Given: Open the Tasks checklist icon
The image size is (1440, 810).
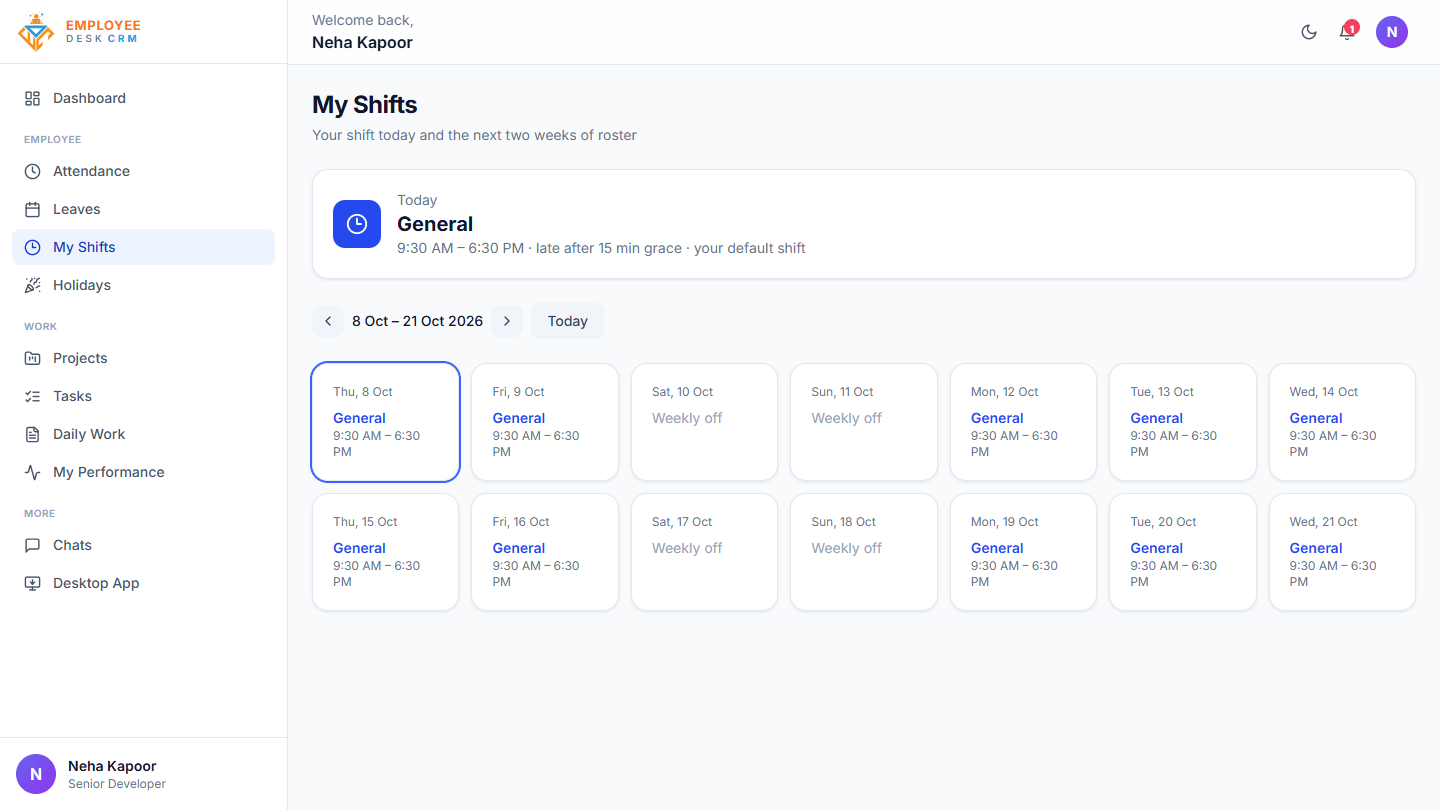Looking at the screenshot, I should (x=32, y=396).
